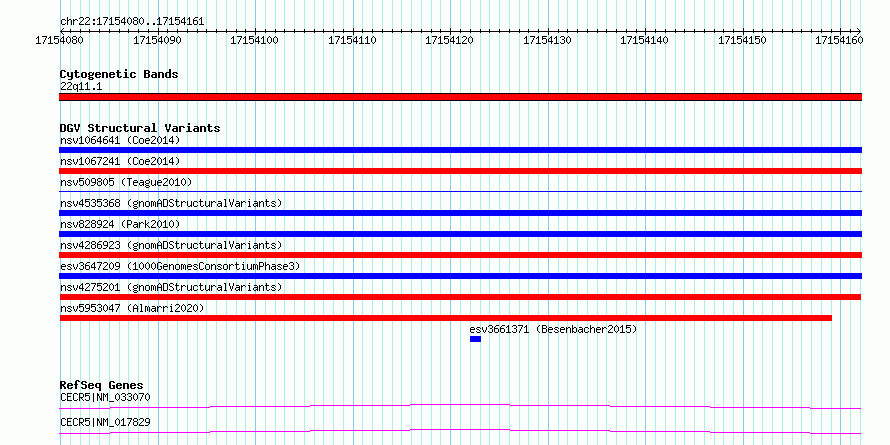Open variant nsv509805 (Teague2010) label

coord(126,182)
